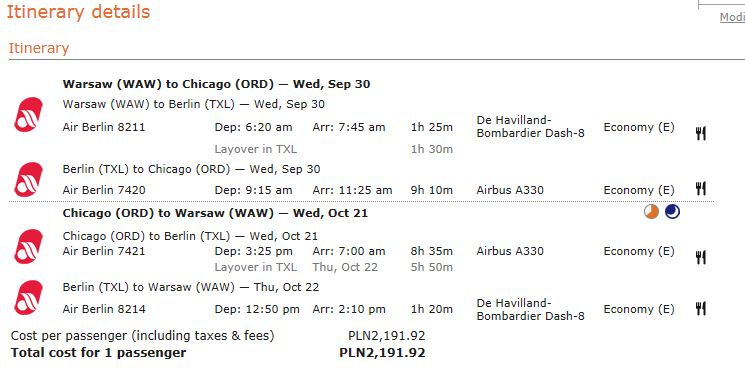Click the total cost PLN2,191.92 amount

[382, 353]
